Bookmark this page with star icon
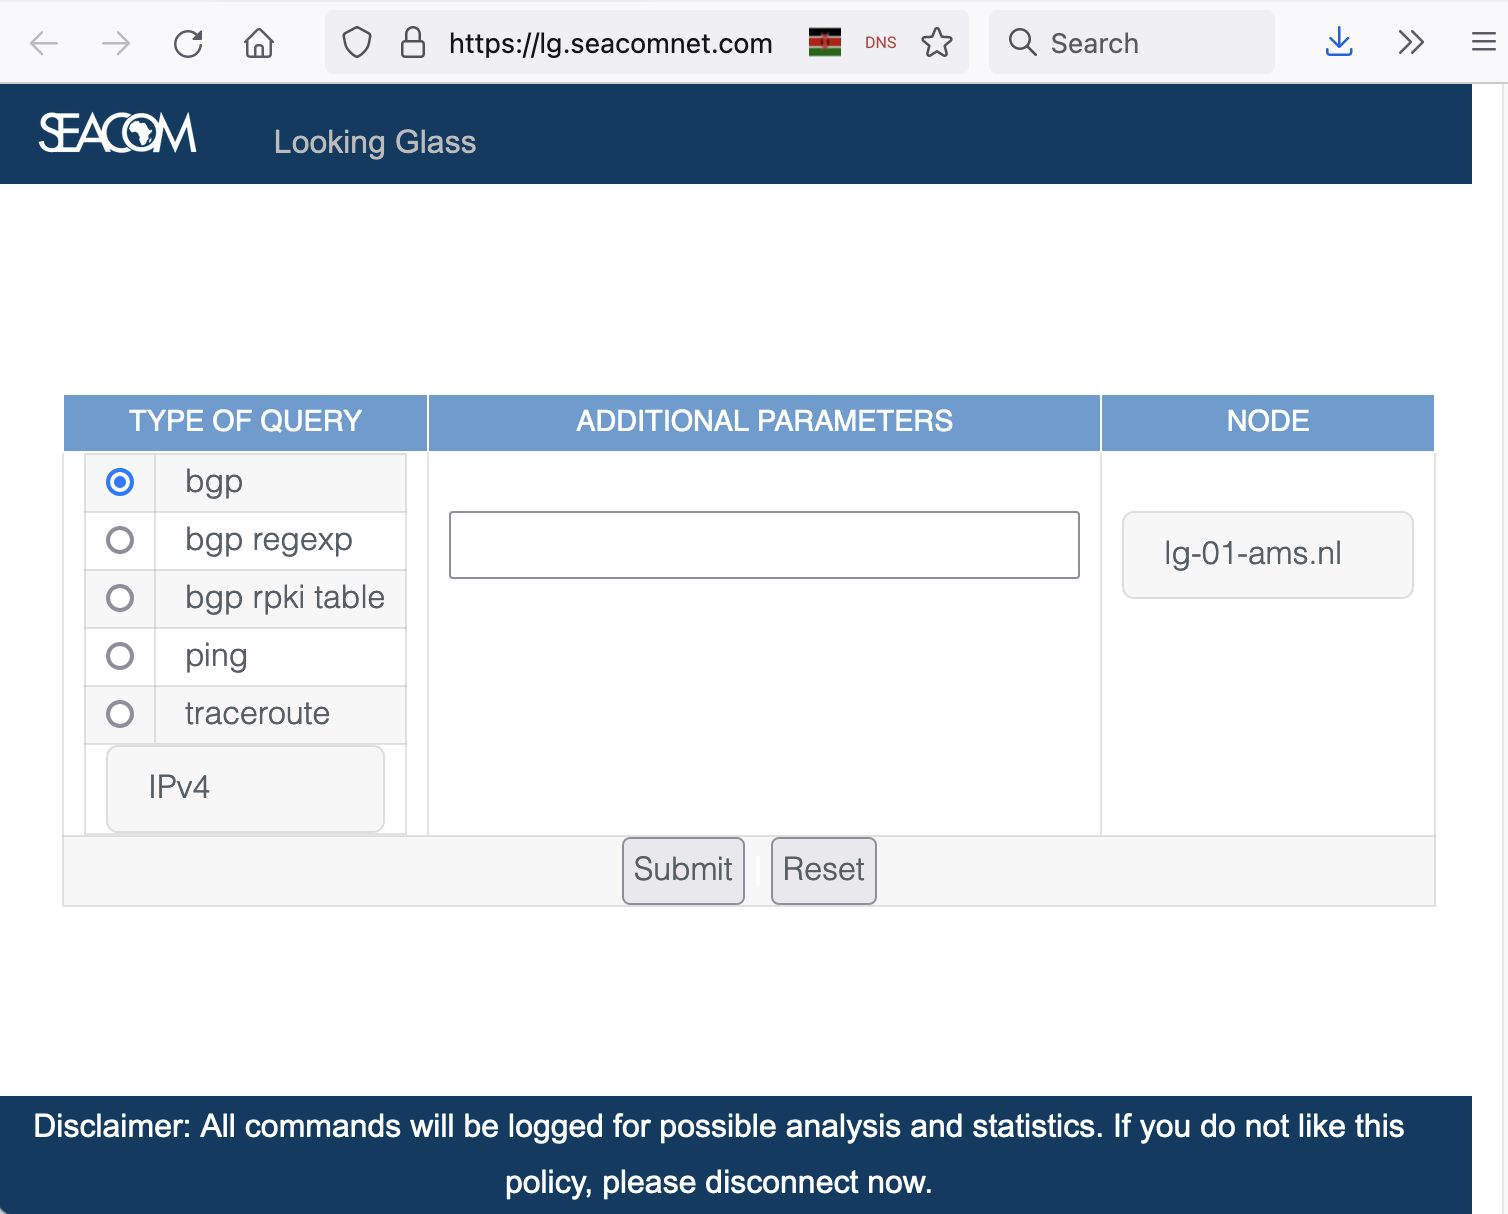The width and height of the screenshot is (1508, 1214). 937,43
